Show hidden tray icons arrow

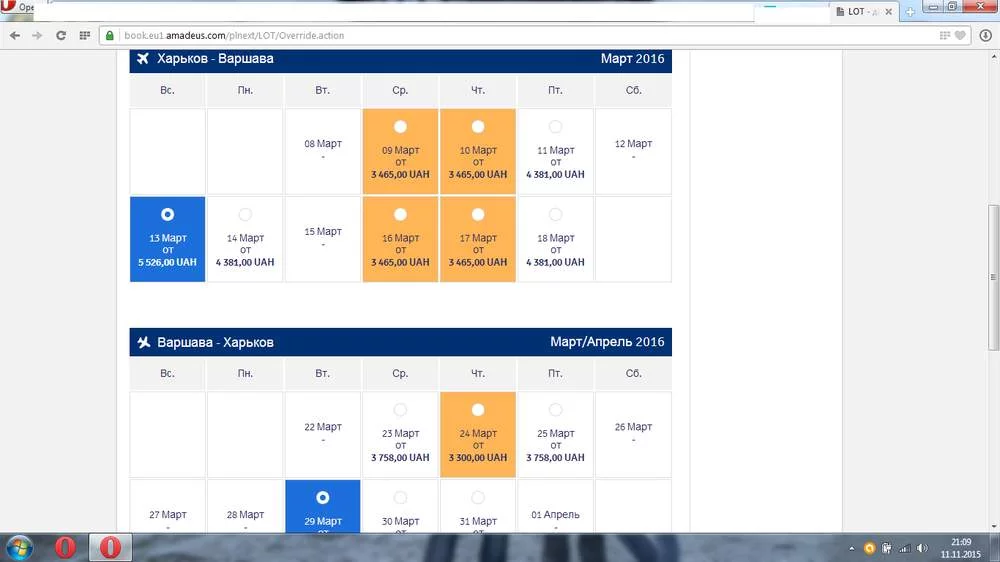point(851,548)
